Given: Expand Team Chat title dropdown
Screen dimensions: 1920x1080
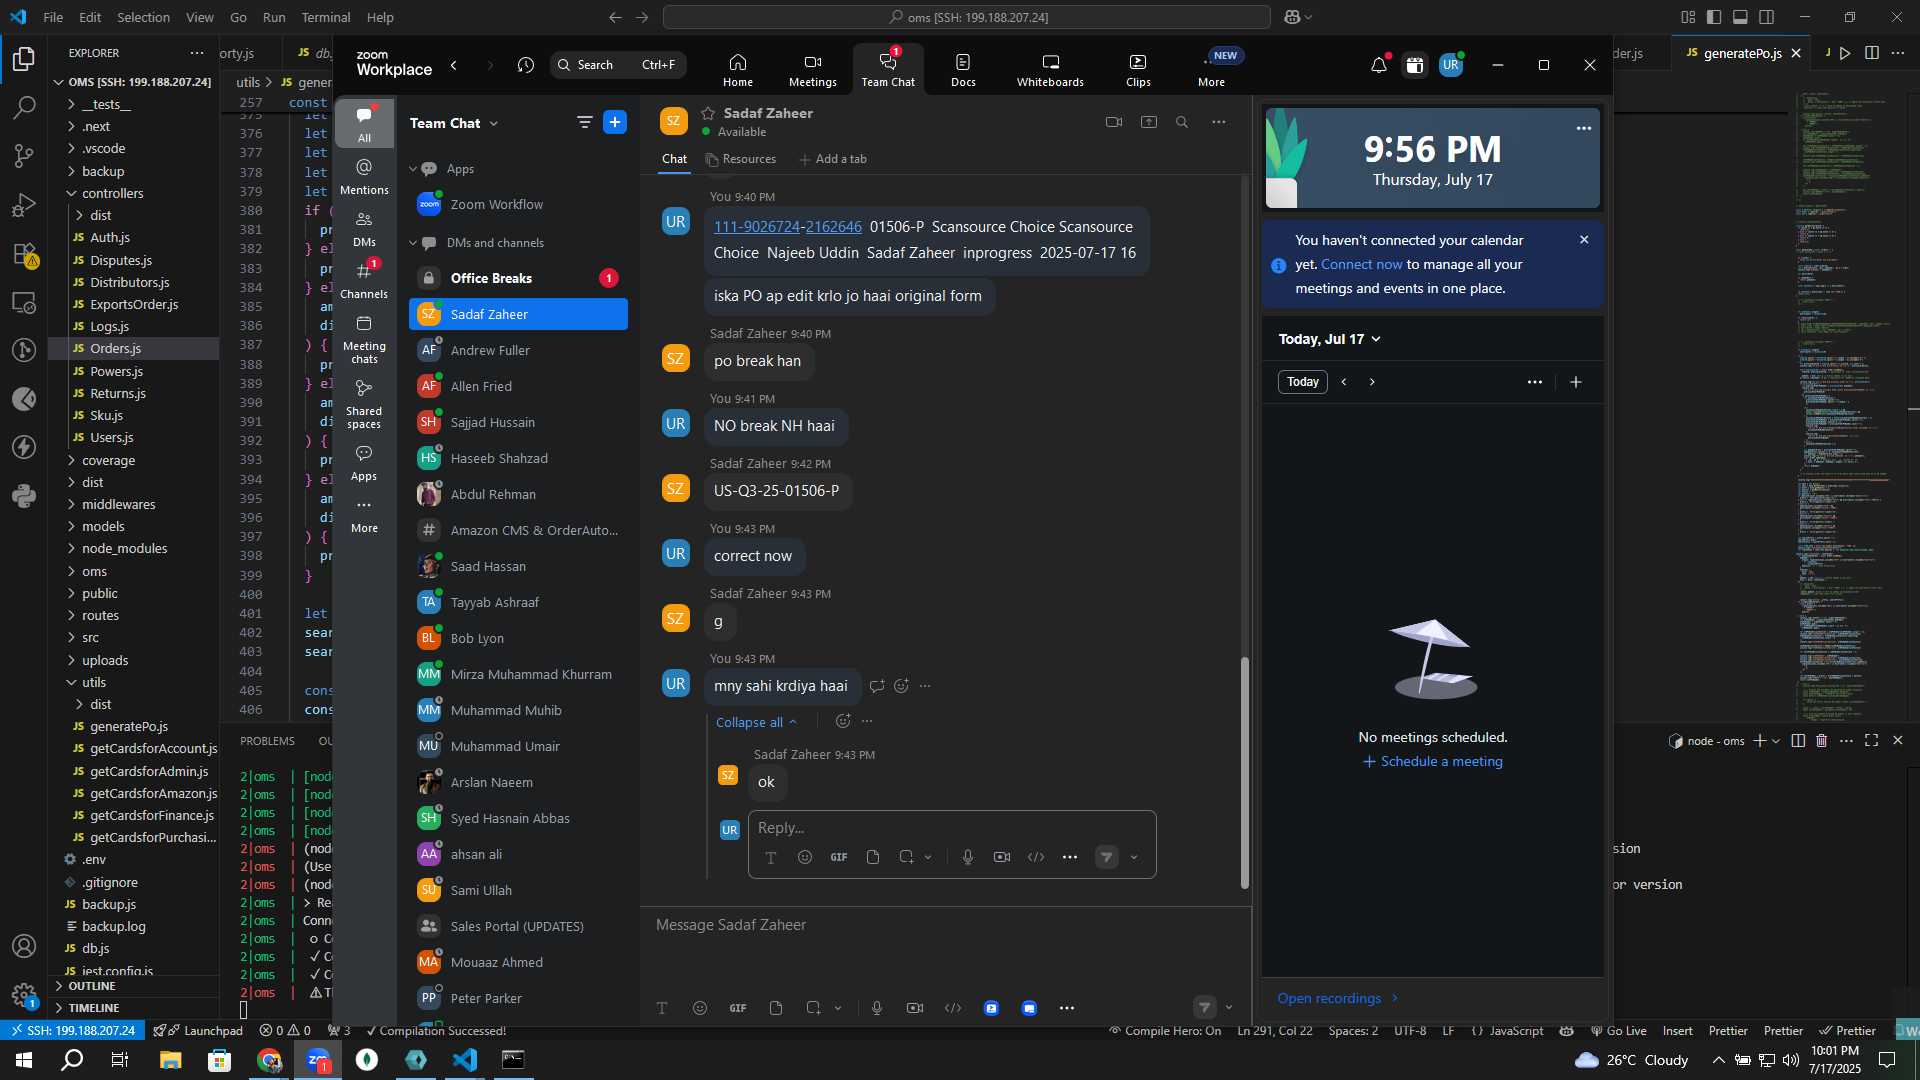Looking at the screenshot, I should point(494,123).
